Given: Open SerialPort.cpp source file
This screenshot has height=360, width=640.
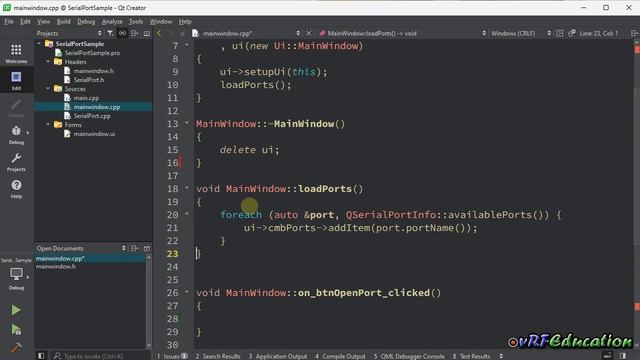Looking at the screenshot, I should (92, 116).
